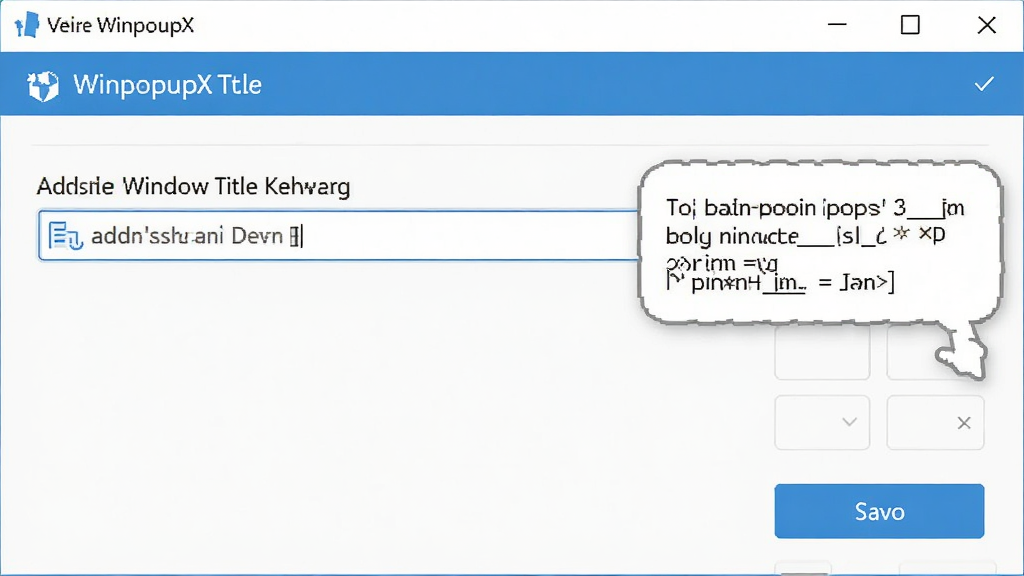The width and height of the screenshot is (1024, 576).
Task: Minimize the Veire WinpoupX window
Action: tap(837, 25)
